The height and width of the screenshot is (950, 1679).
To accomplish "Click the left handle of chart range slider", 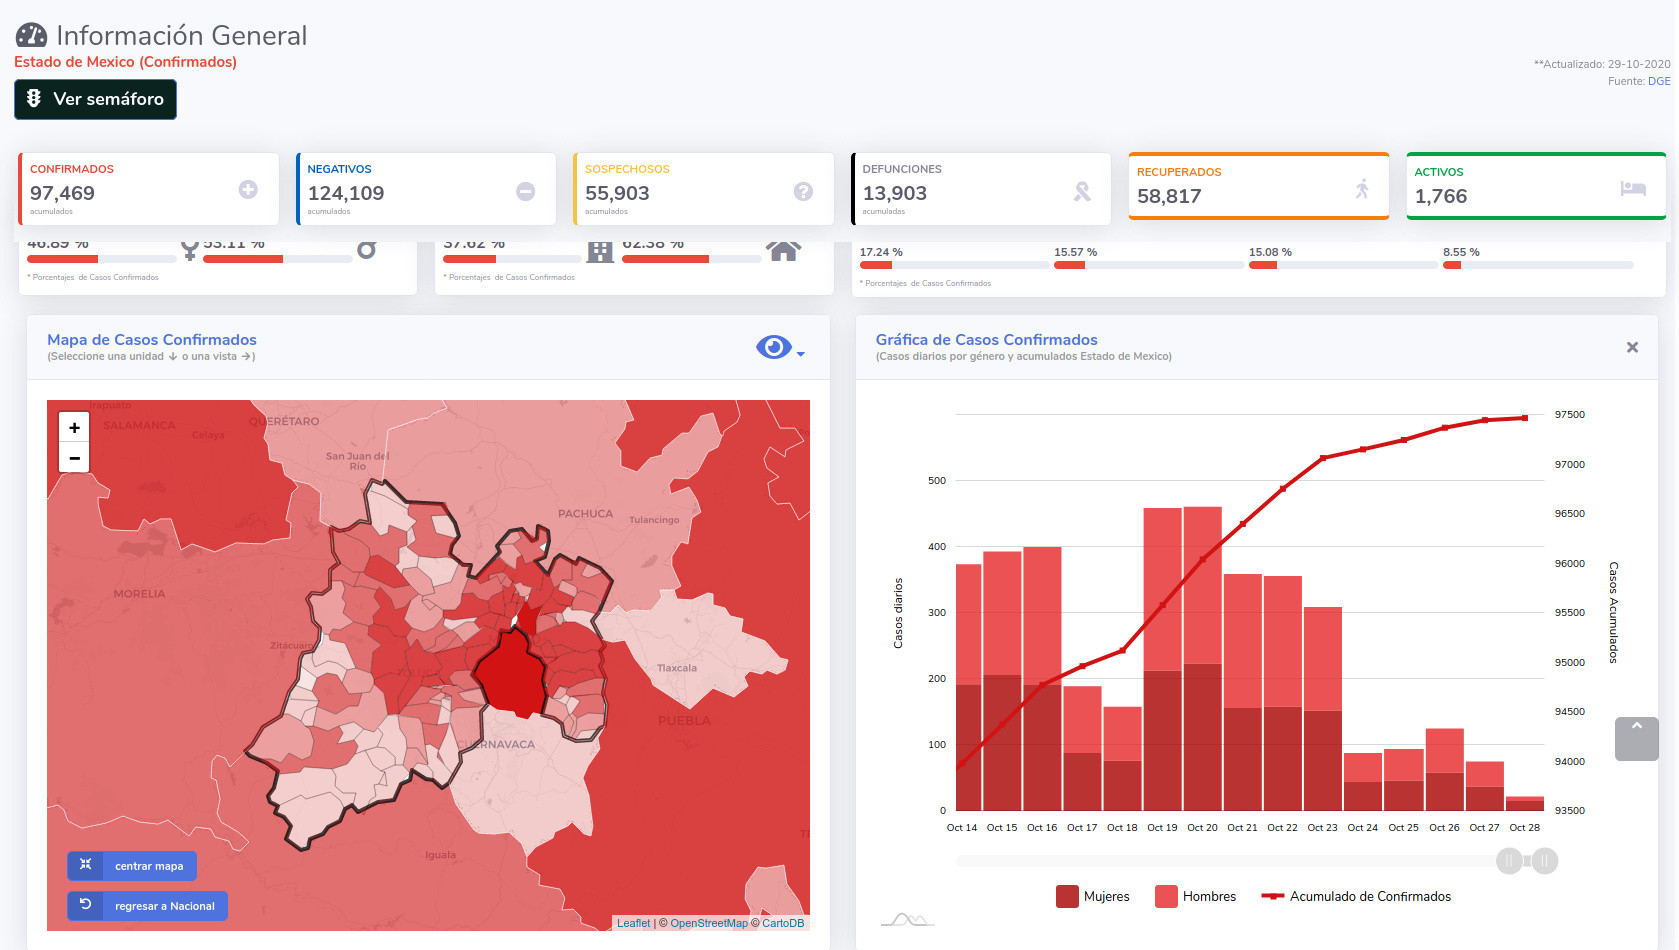I will 1509,861.
